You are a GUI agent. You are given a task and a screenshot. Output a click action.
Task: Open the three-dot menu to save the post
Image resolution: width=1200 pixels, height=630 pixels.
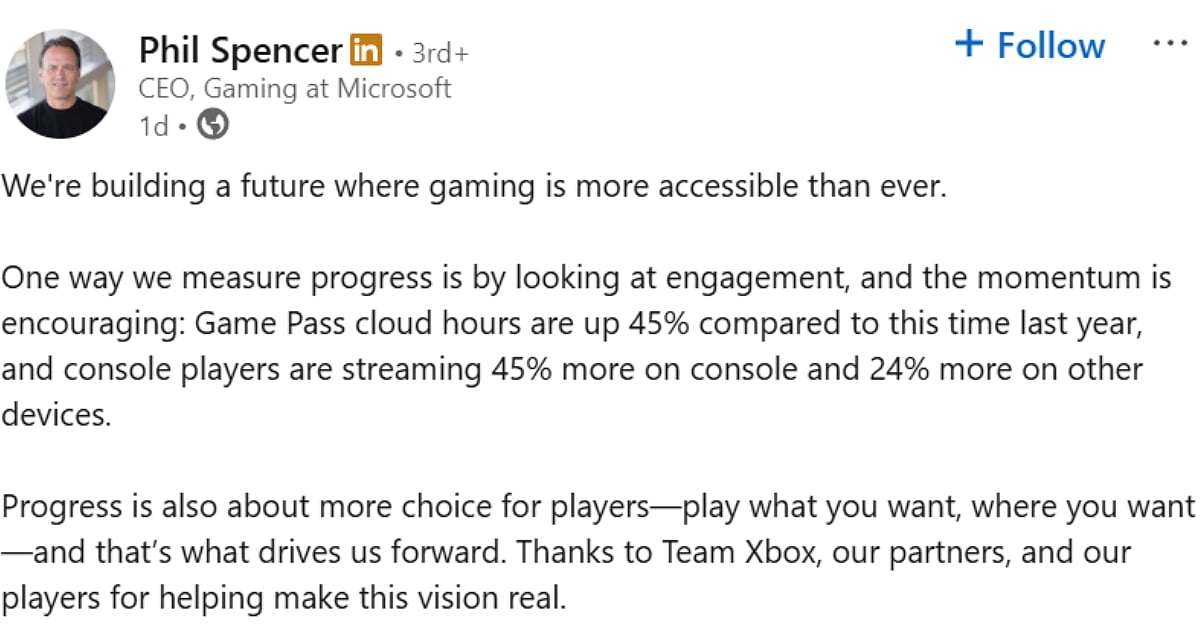pos(1170,42)
